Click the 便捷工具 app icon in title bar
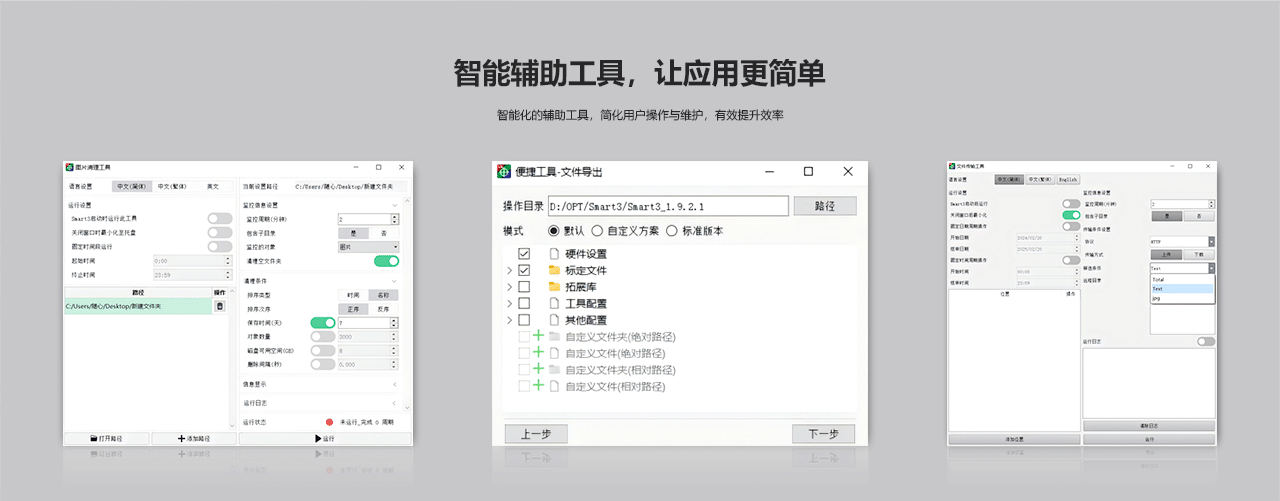Screen dimensions: 1280x501 (505, 172)
